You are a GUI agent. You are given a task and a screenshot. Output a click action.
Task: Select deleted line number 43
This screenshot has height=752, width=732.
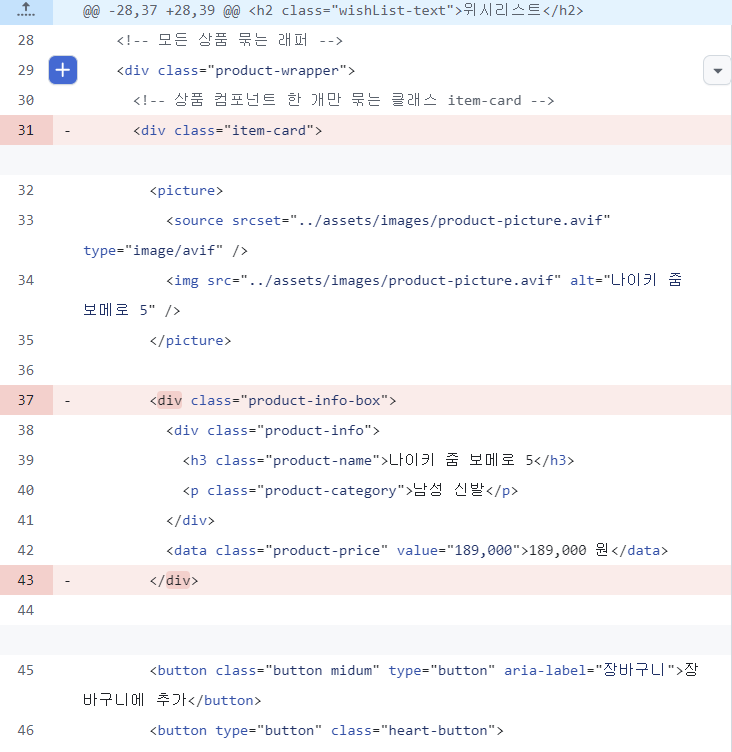tap(26, 580)
